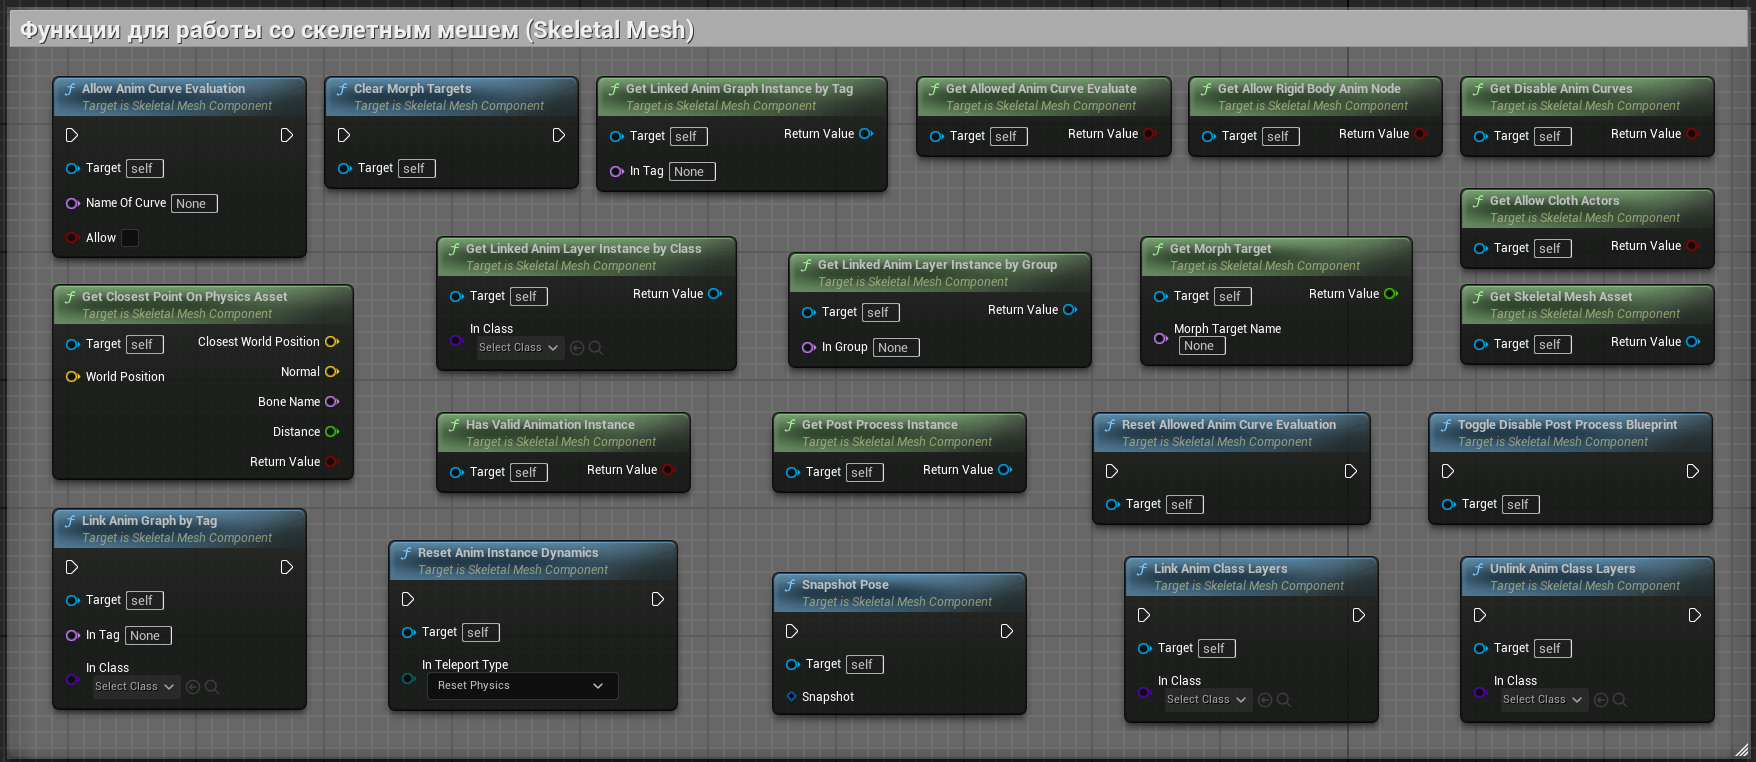
Task: Click Morph Target Name None field
Action: click(x=1202, y=346)
